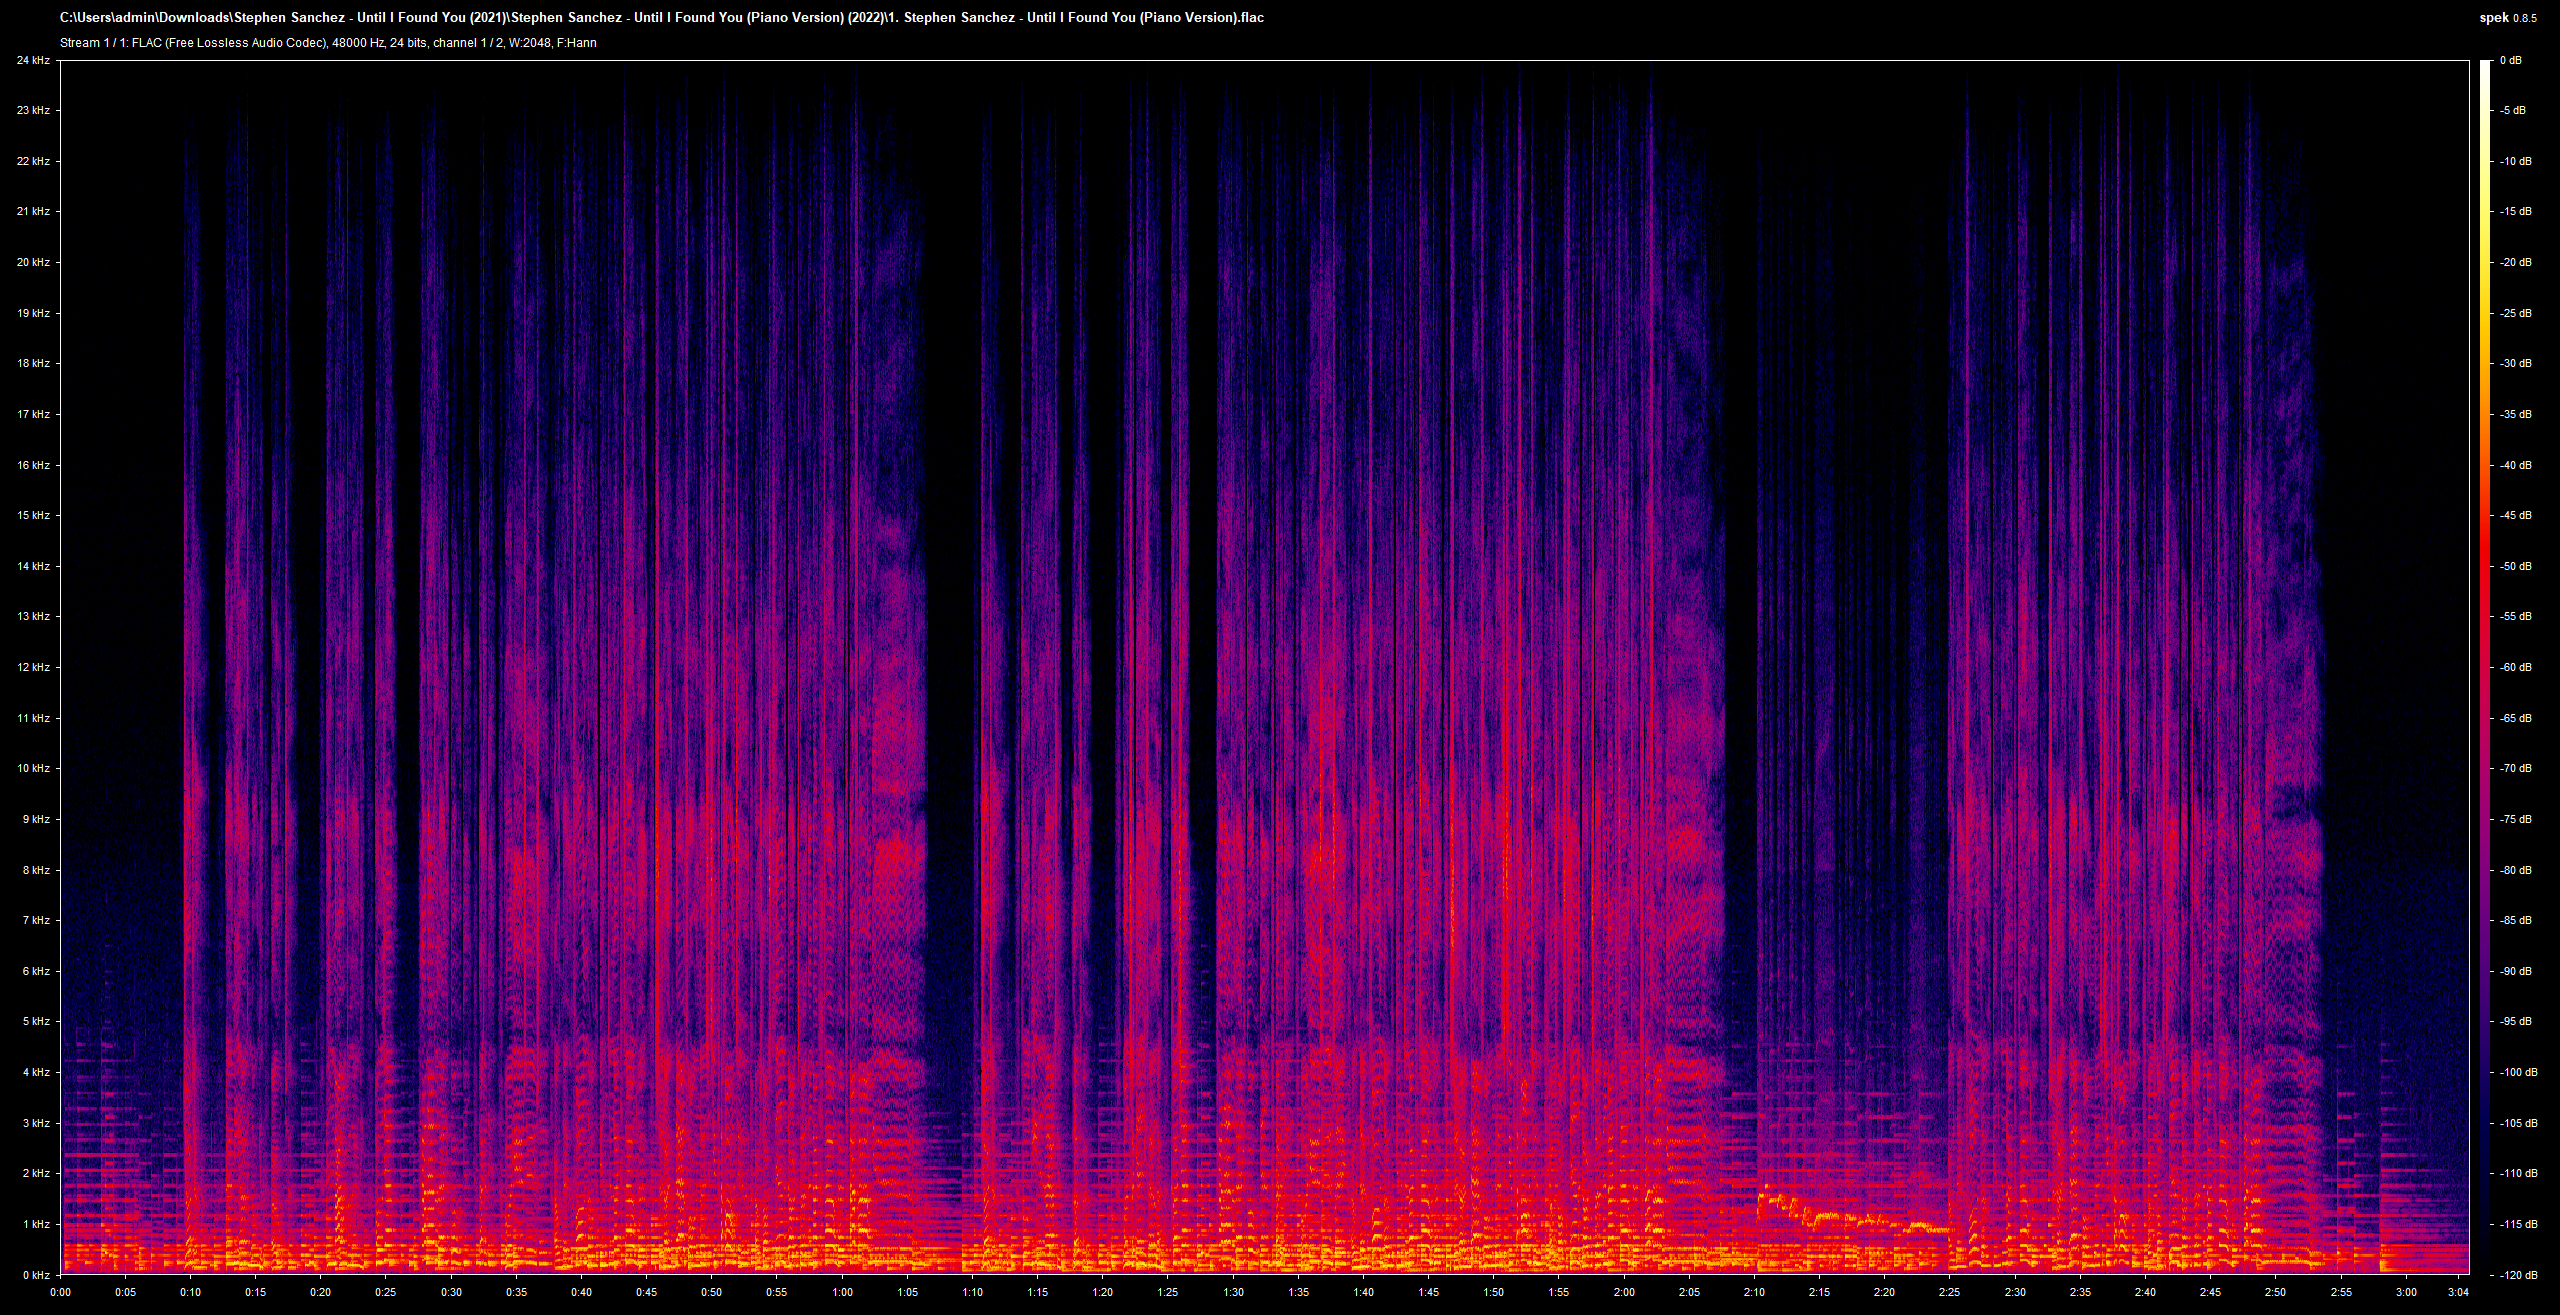Click the "1:00" time label
The image size is (2560, 1315).
(842, 1291)
